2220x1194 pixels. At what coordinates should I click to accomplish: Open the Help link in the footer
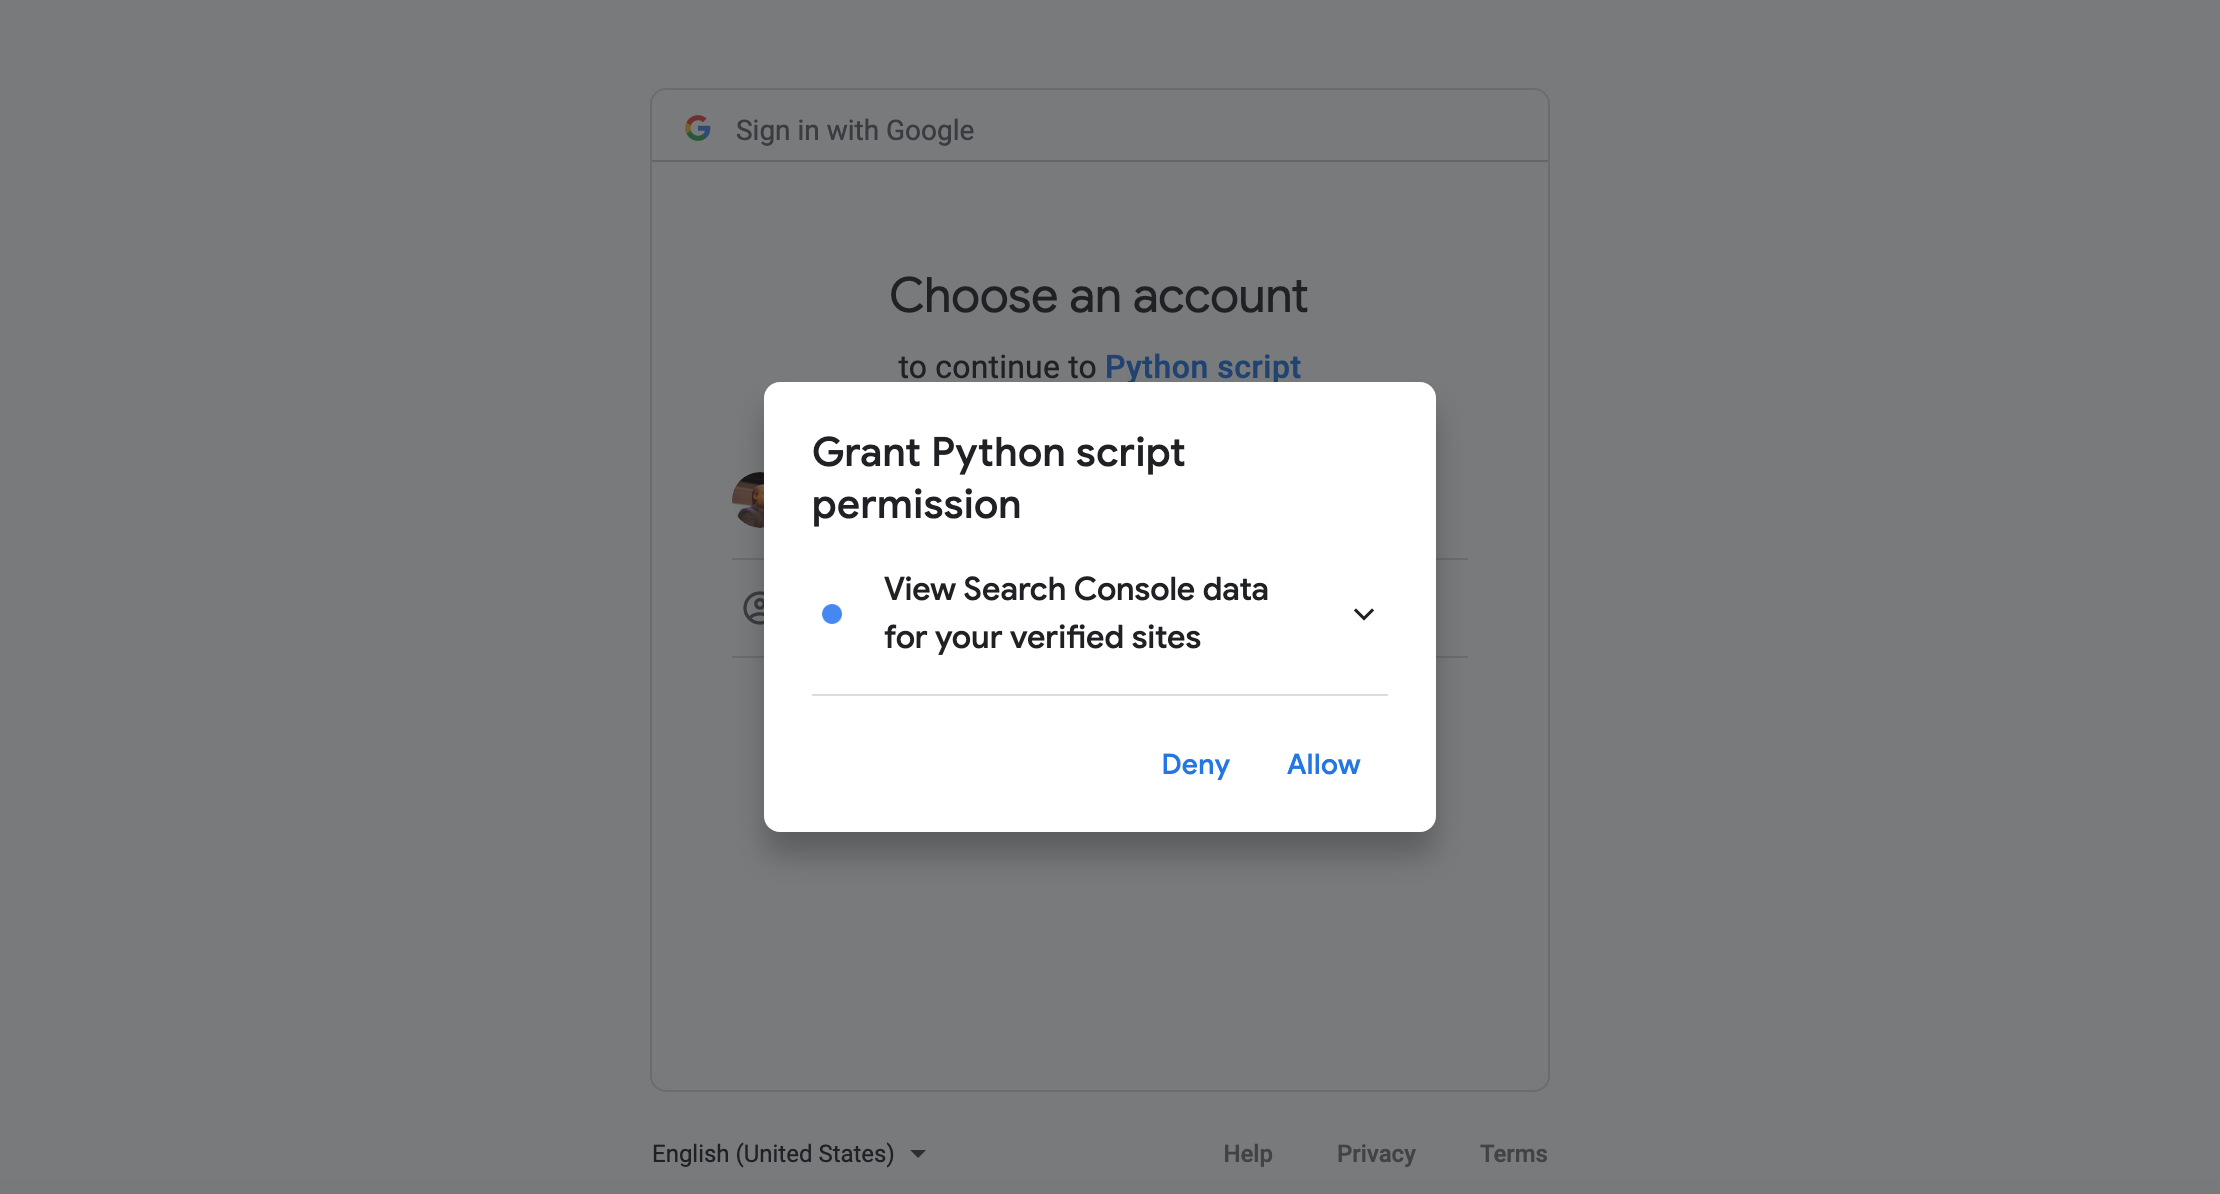pos(1247,1154)
